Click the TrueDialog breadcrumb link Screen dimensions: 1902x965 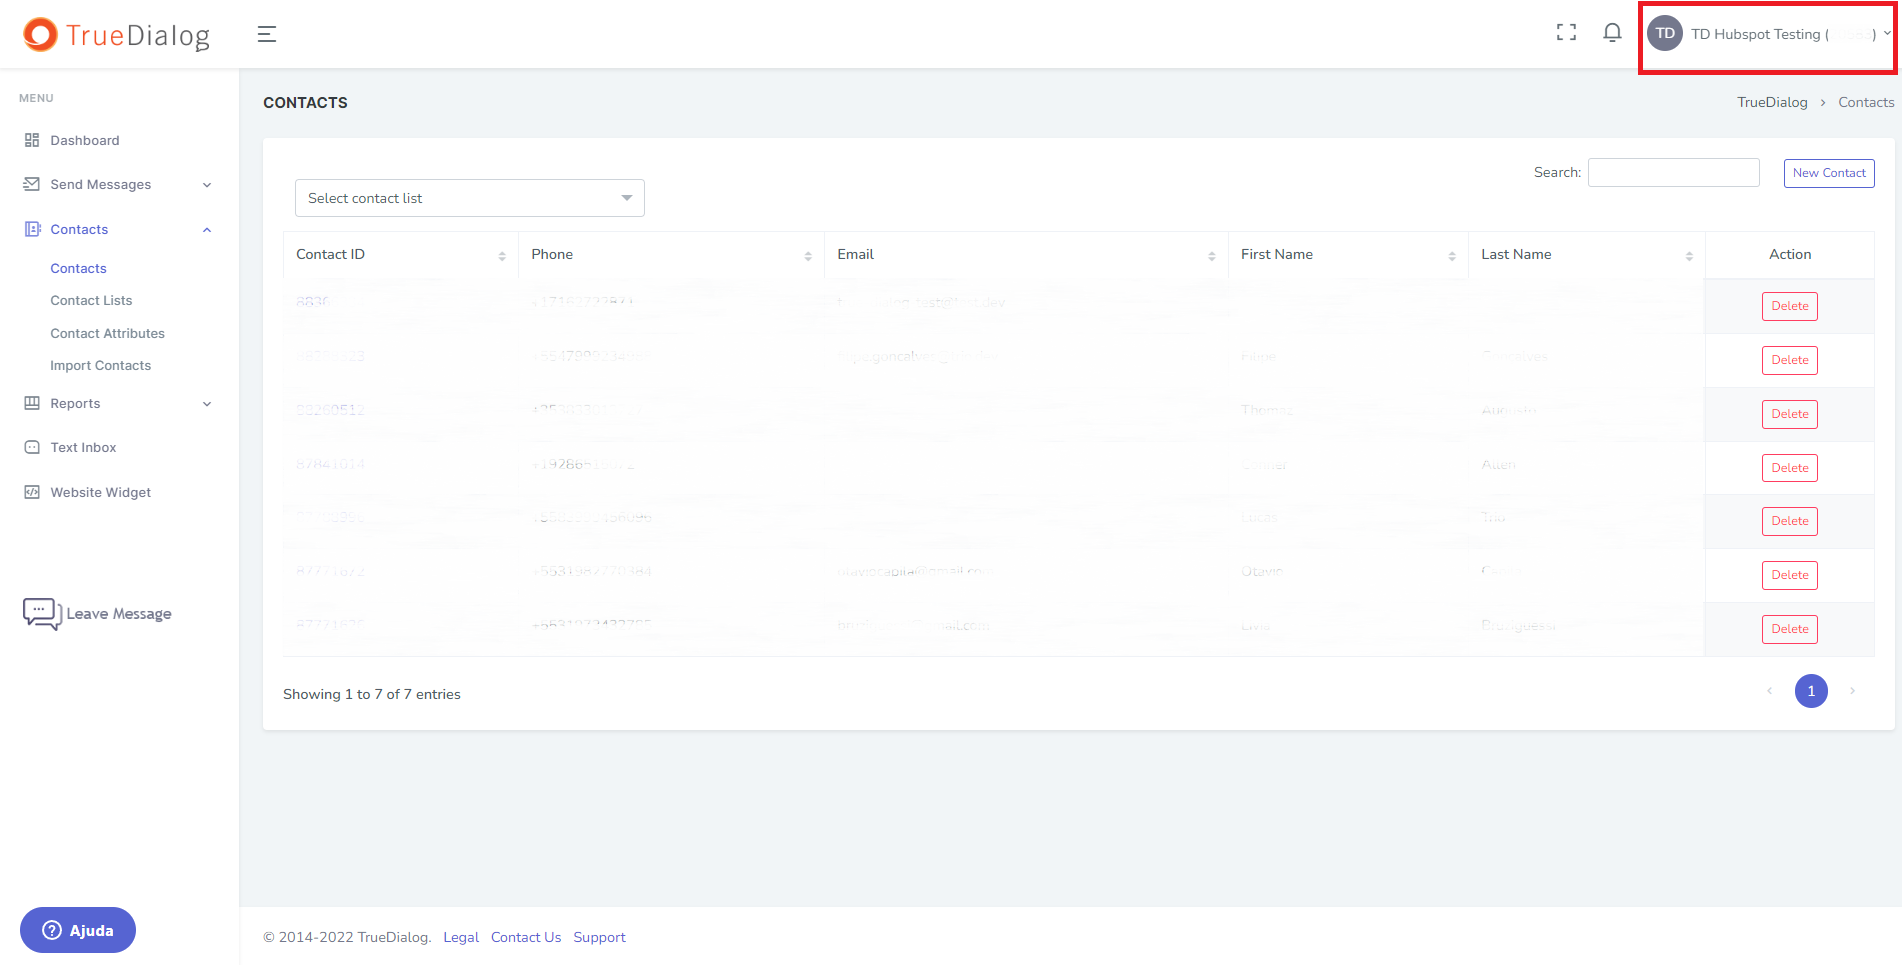(x=1772, y=102)
